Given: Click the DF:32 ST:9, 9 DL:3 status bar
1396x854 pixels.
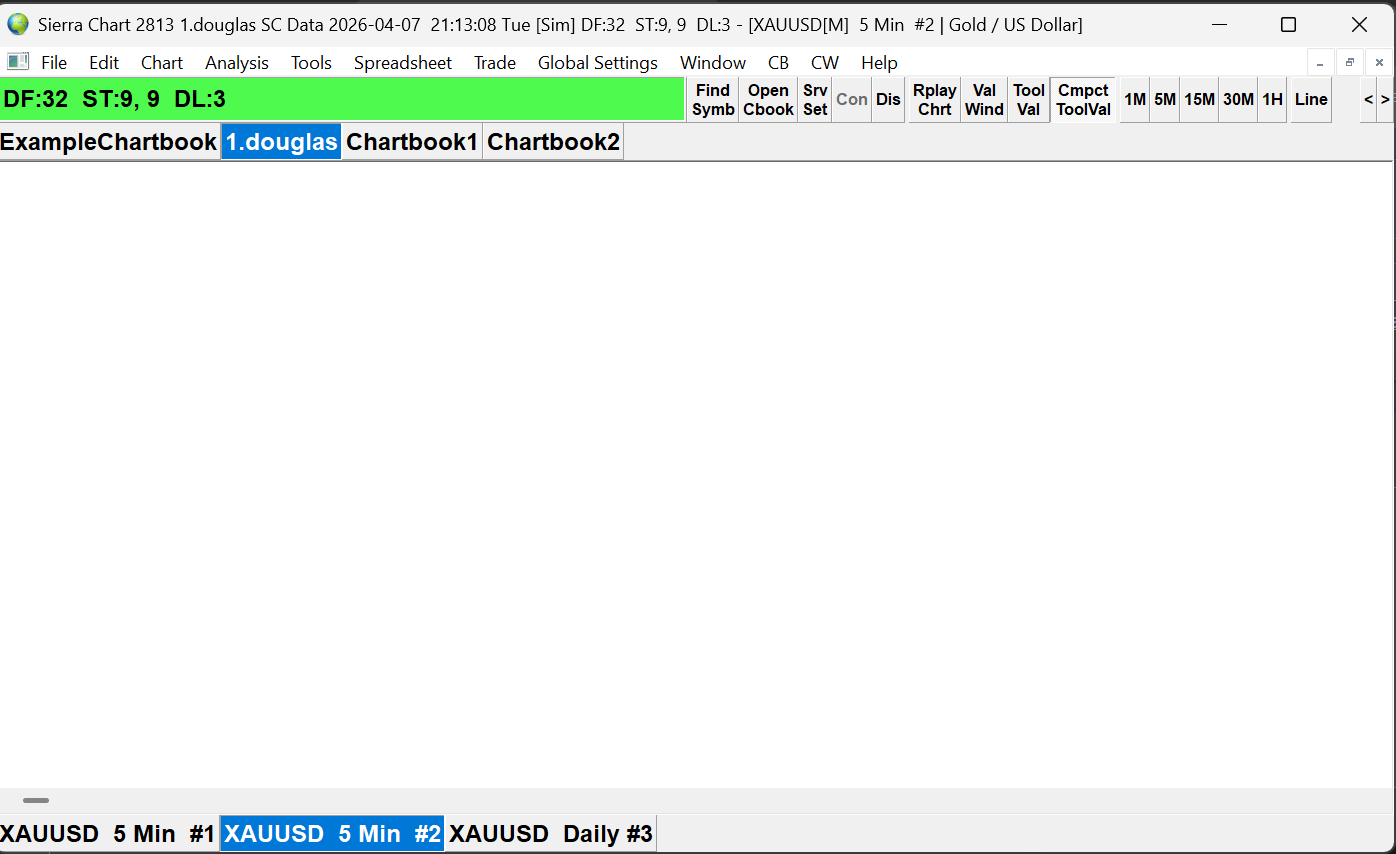Looking at the screenshot, I should 342,100.
